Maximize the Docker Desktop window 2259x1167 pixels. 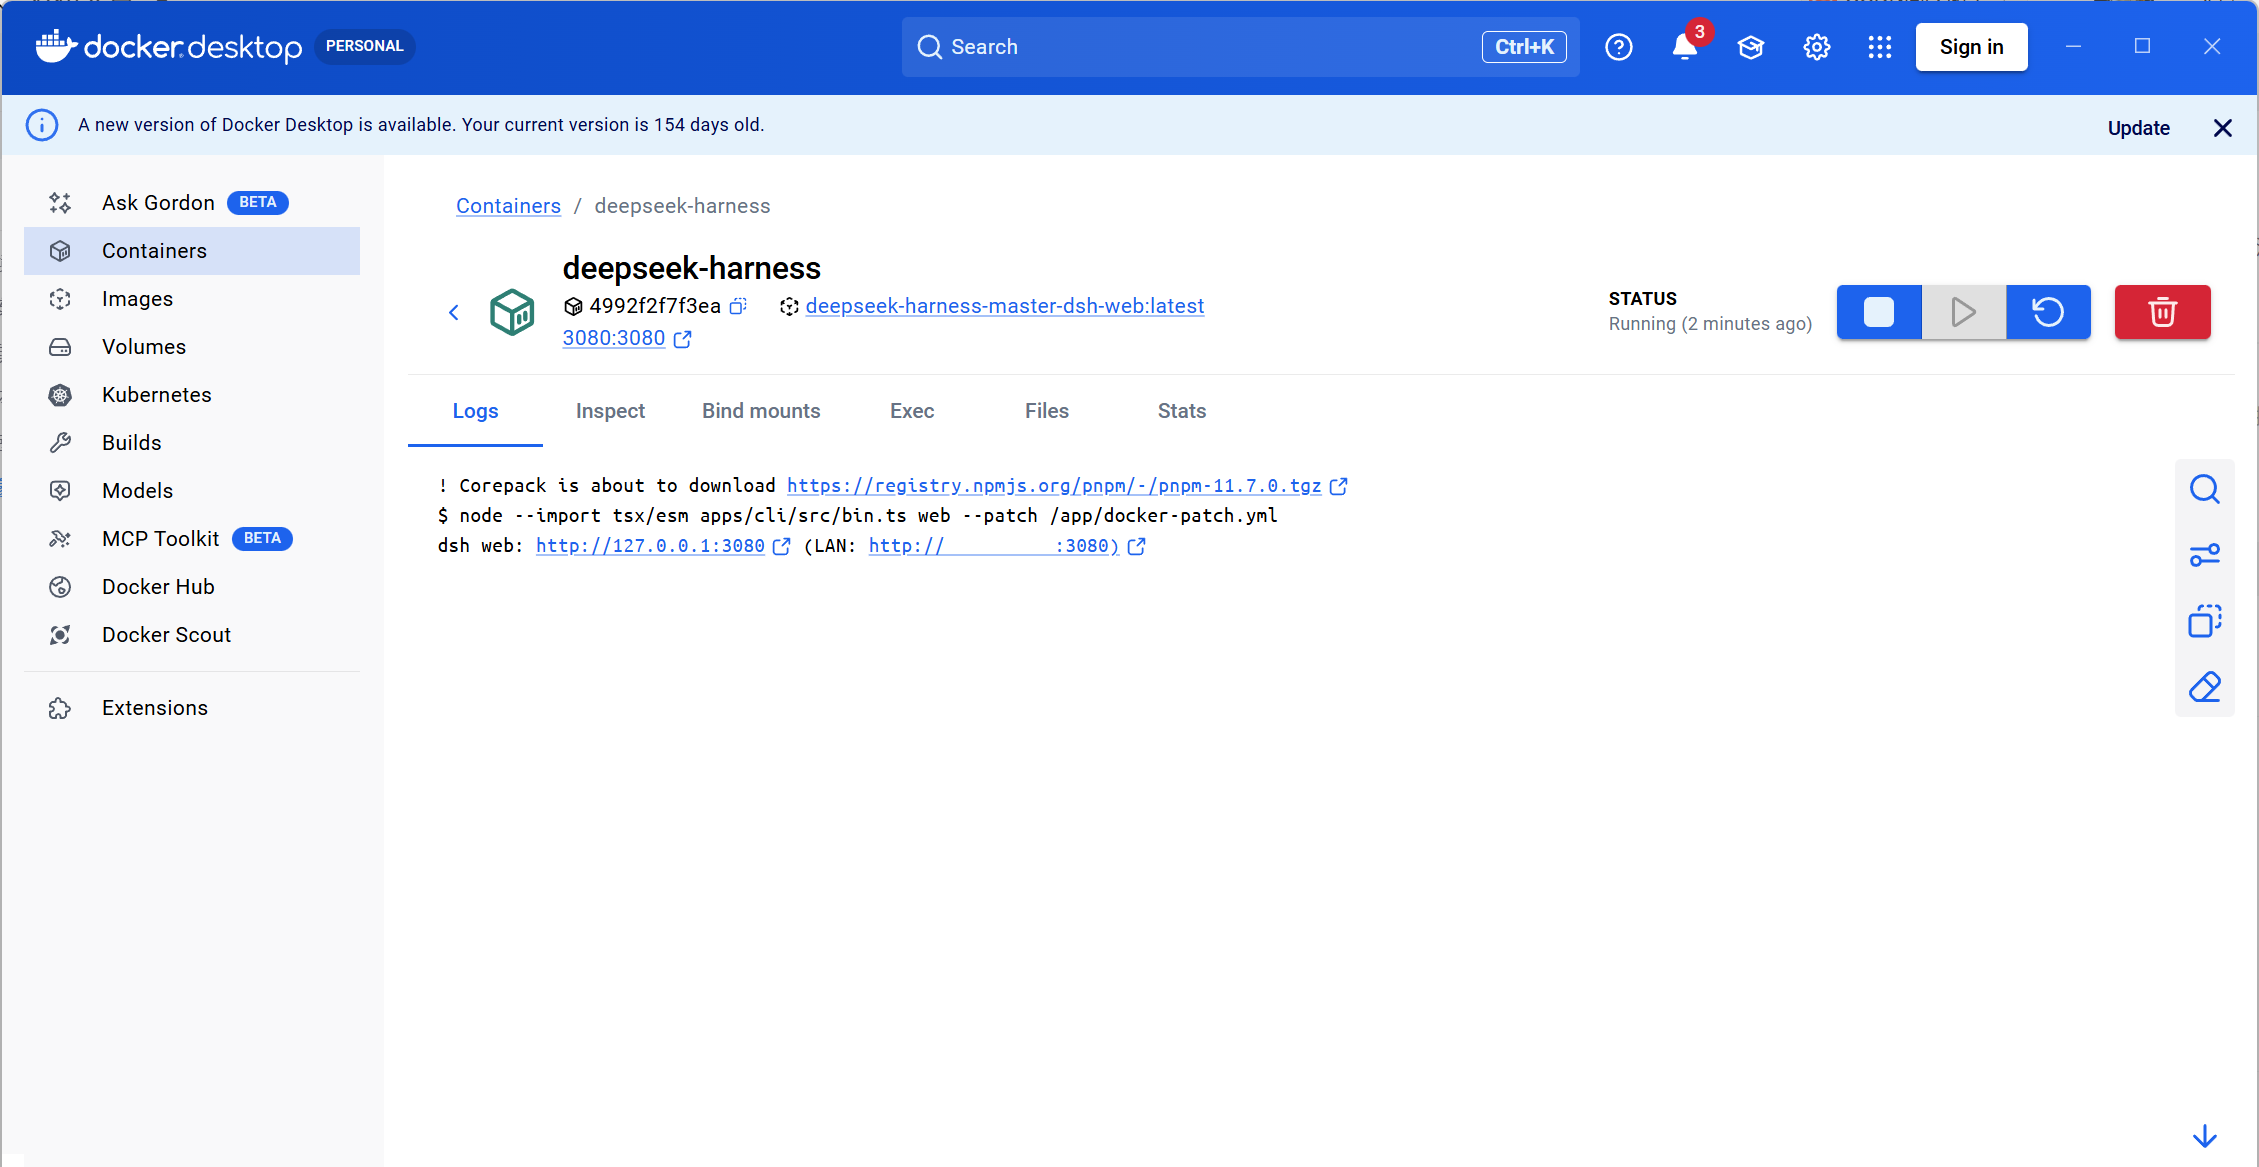[2142, 47]
